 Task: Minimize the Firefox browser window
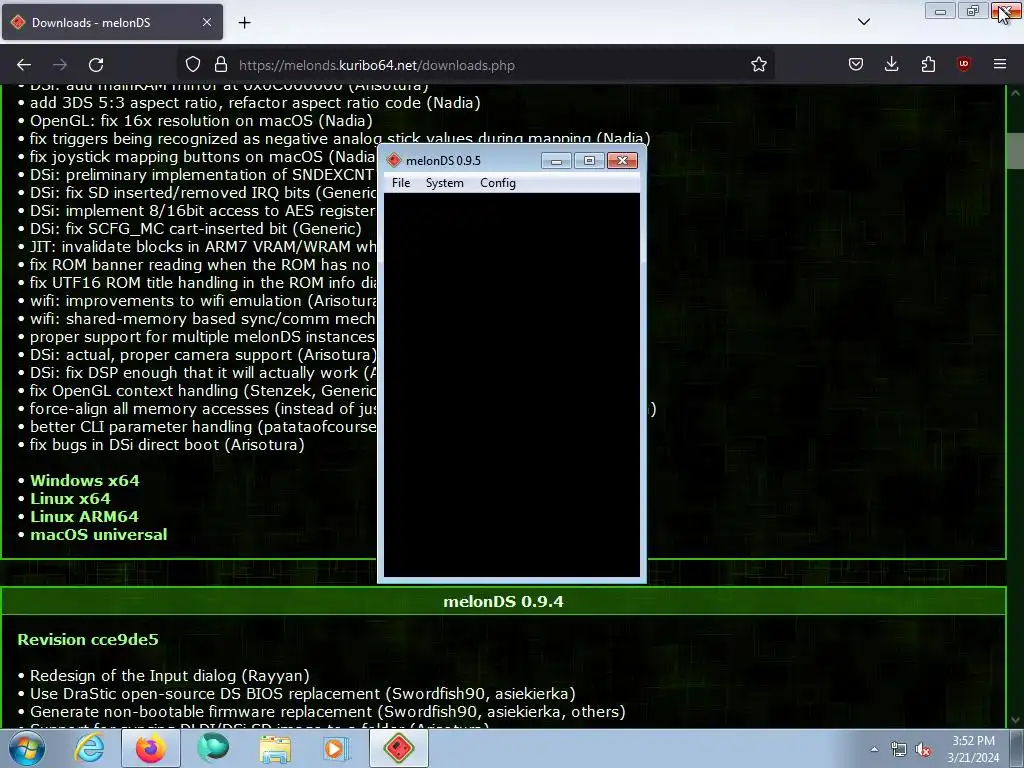click(x=940, y=11)
